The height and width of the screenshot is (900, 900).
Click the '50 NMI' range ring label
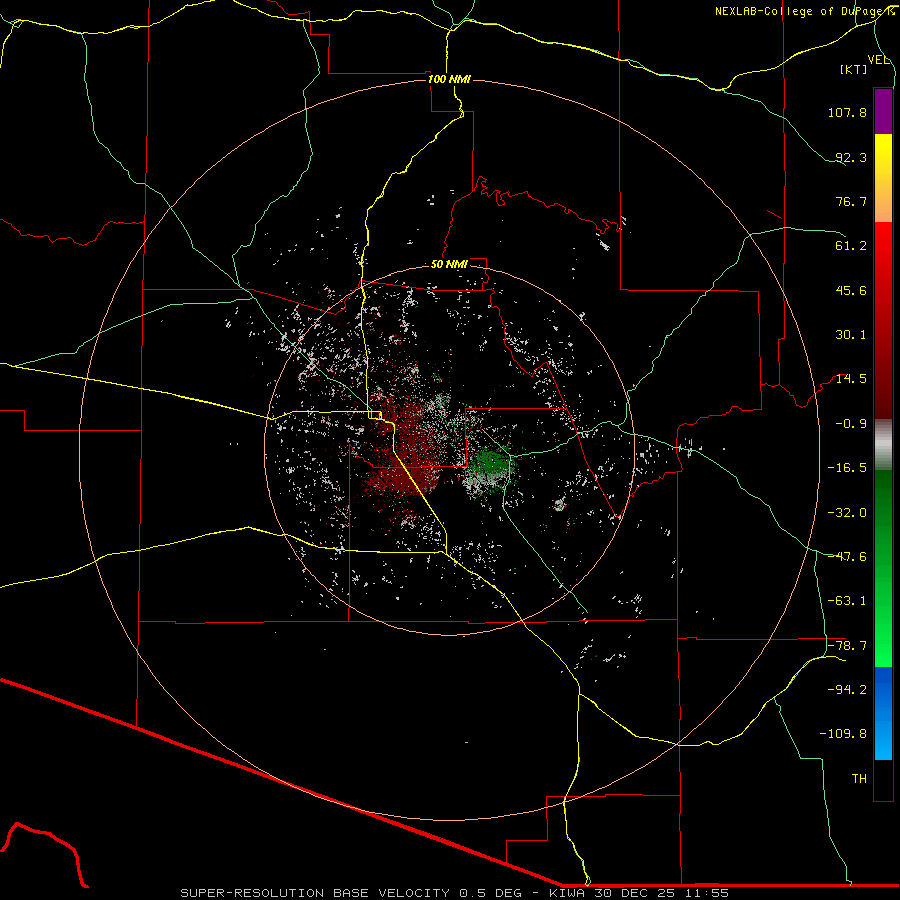tap(449, 264)
